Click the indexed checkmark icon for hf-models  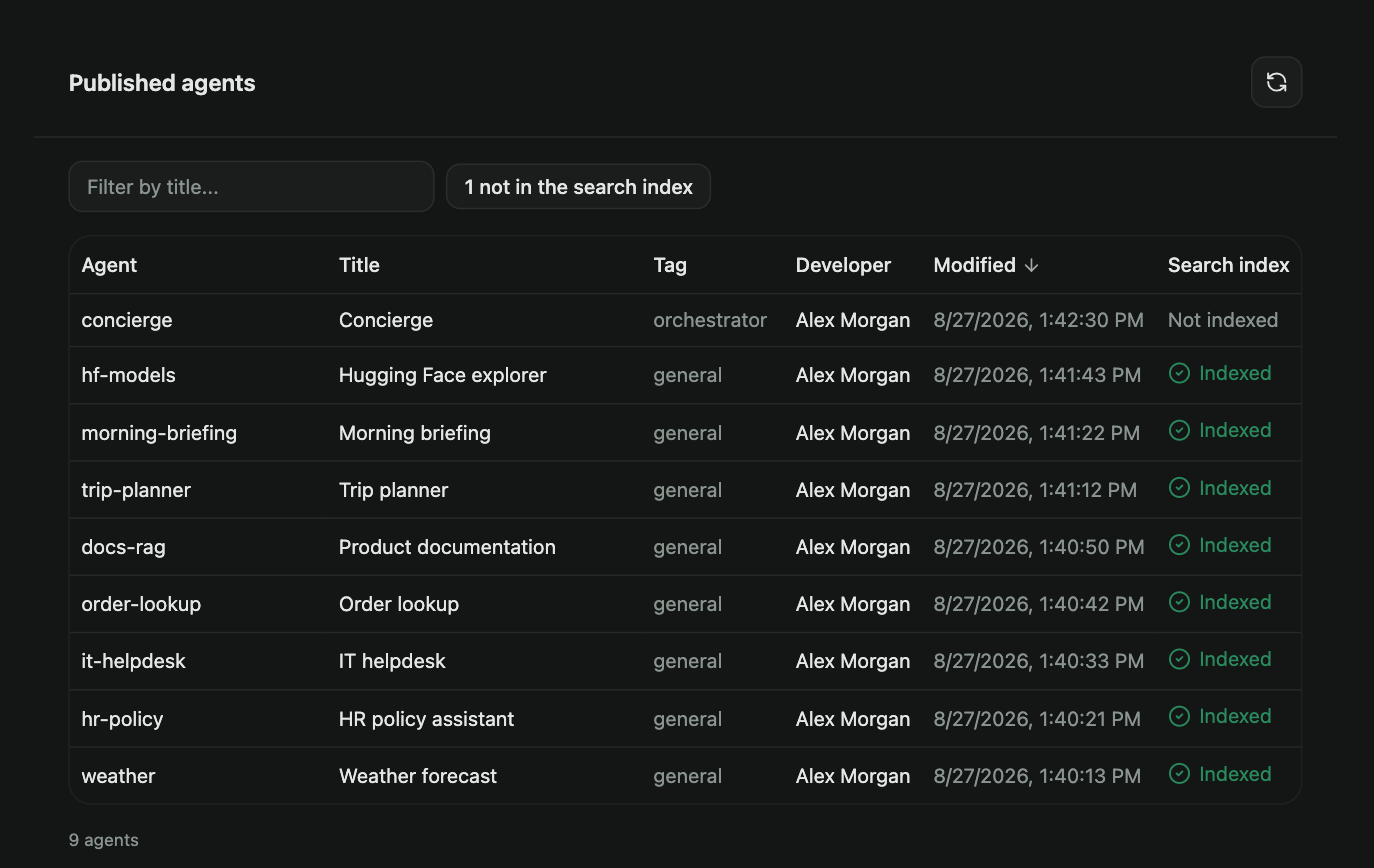[1179, 373]
